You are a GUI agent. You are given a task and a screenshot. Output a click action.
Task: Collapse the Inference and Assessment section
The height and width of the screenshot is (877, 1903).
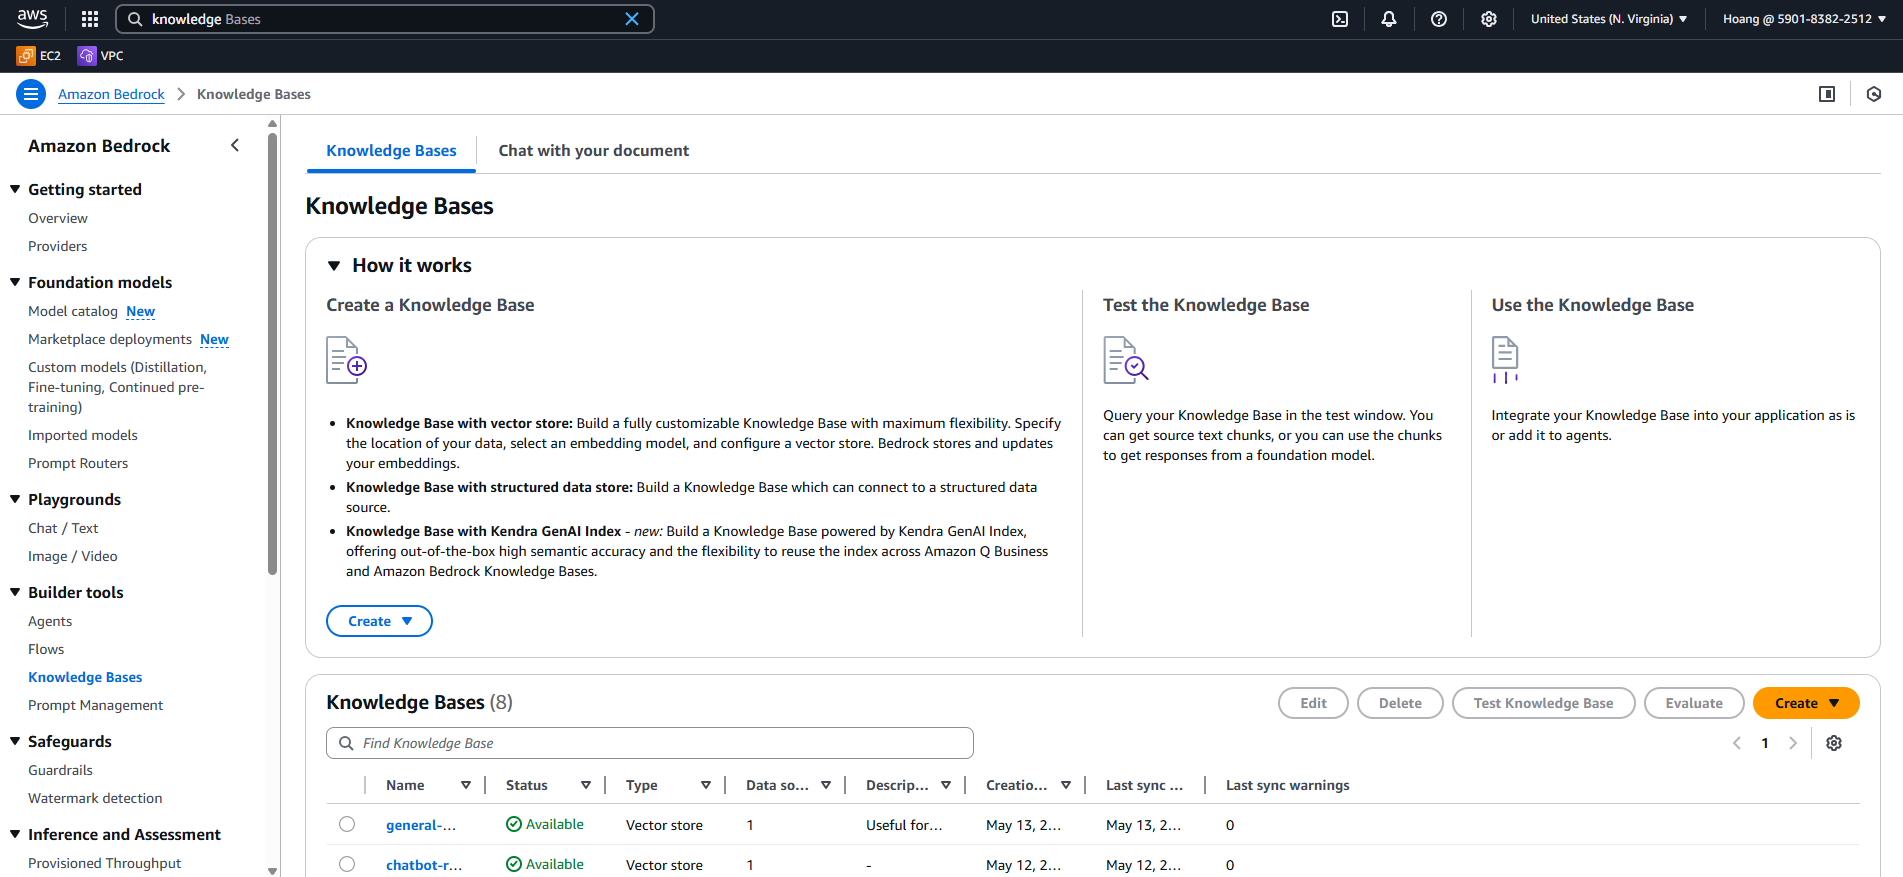(15, 834)
